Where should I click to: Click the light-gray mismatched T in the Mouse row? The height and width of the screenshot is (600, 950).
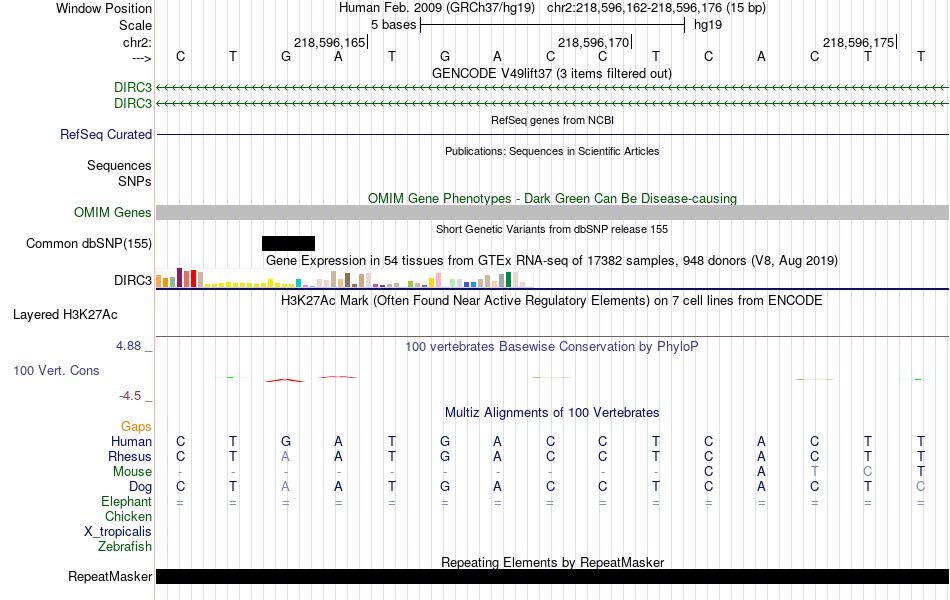point(814,472)
